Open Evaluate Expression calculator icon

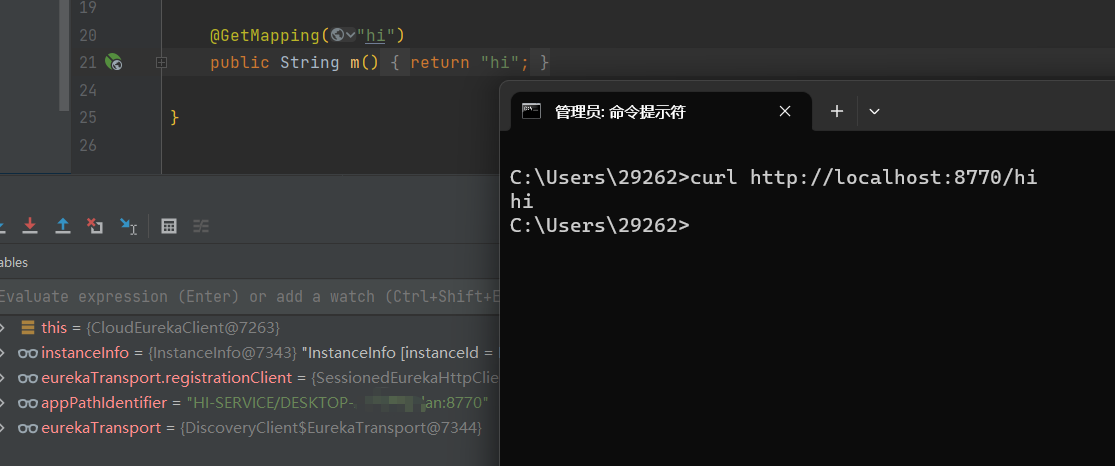pos(169,226)
